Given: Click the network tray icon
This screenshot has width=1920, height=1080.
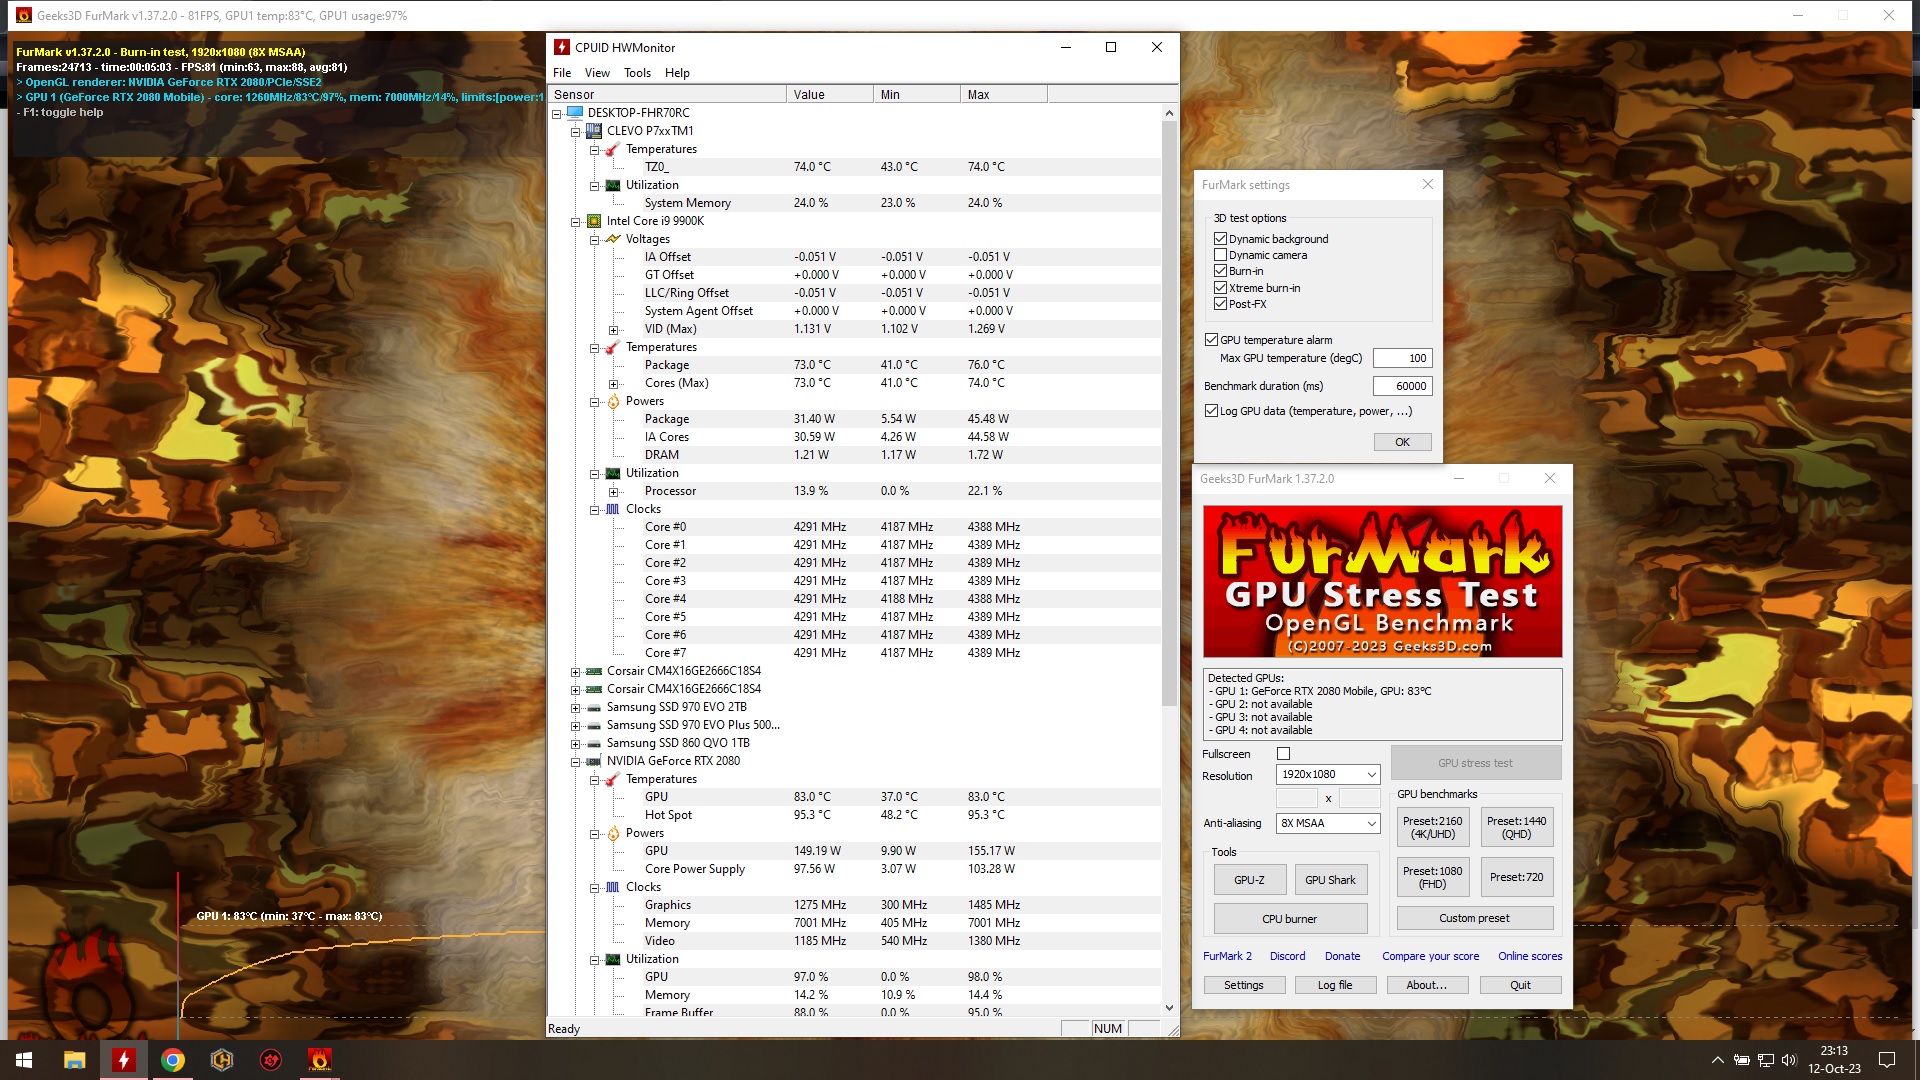Looking at the screenshot, I should point(1765,1060).
